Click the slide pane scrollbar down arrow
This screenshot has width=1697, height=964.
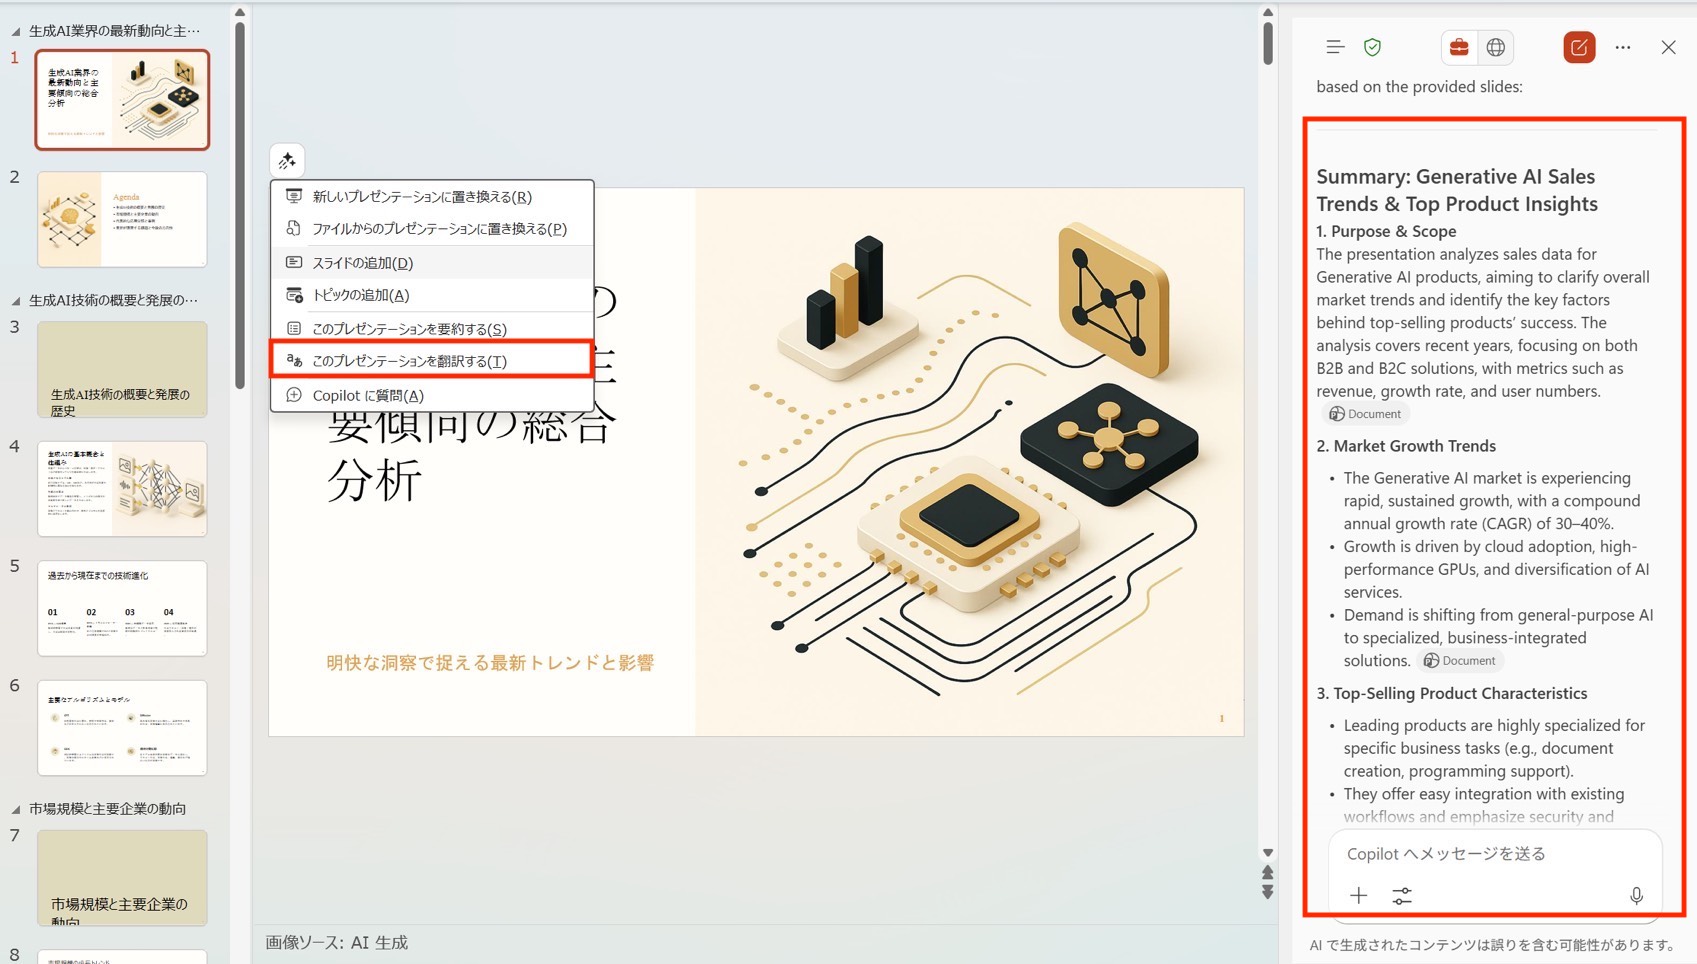1267,853
